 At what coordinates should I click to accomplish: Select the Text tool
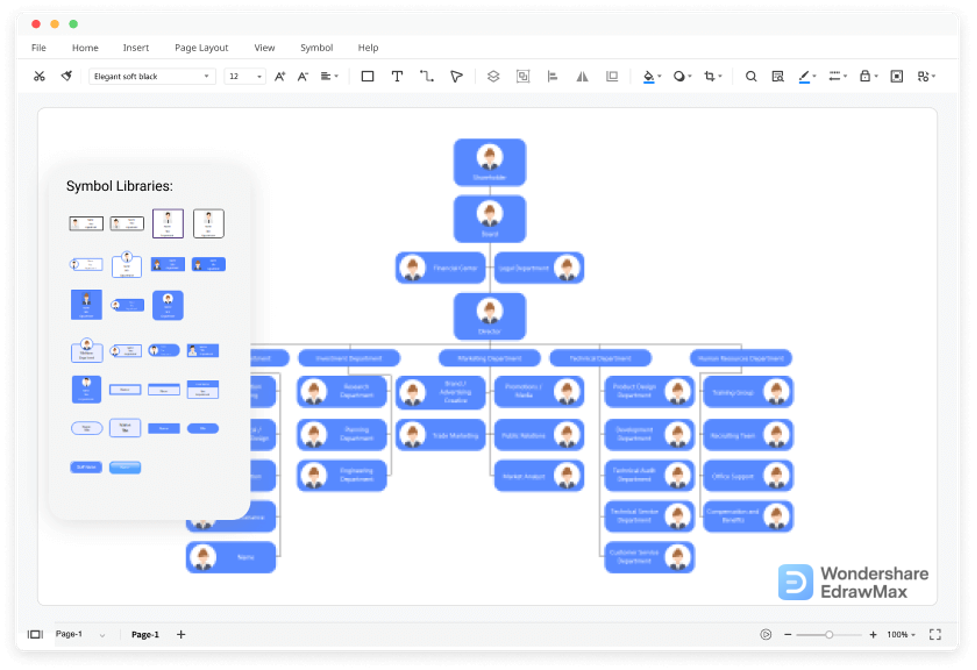tap(397, 76)
